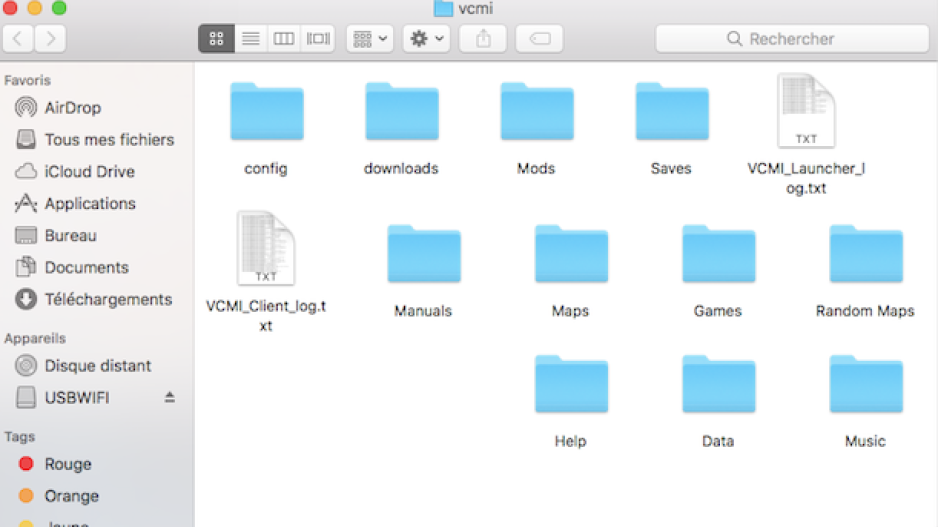Click the edit tags toolbar button
Image resolution: width=938 pixels, height=527 pixels.
tap(539, 39)
